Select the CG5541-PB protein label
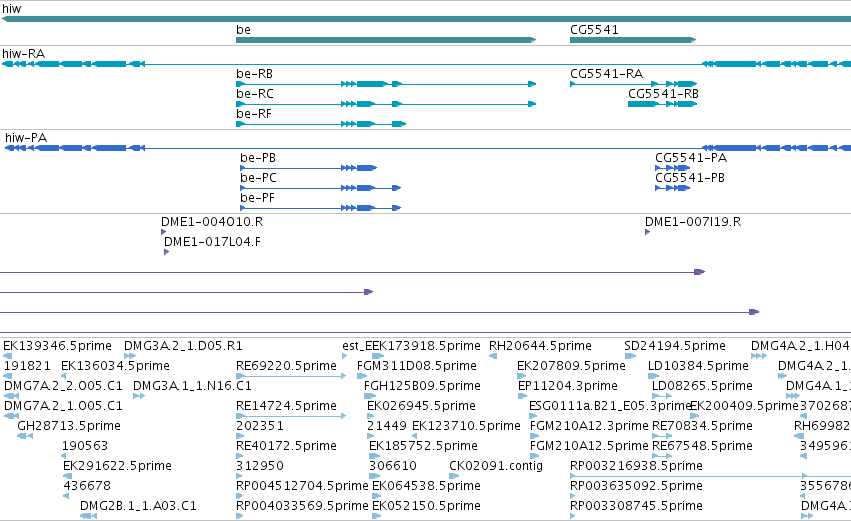This screenshot has width=851, height=521. click(690, 178)
